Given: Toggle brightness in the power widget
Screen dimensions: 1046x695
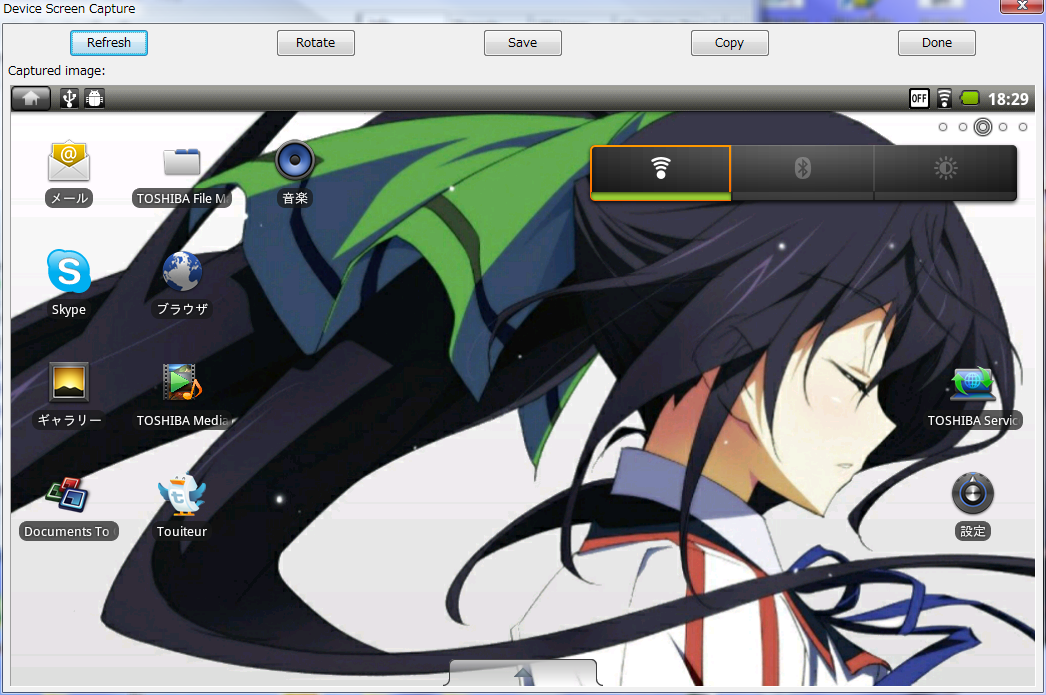Looking at the screenshot, I should pos(945,173).
